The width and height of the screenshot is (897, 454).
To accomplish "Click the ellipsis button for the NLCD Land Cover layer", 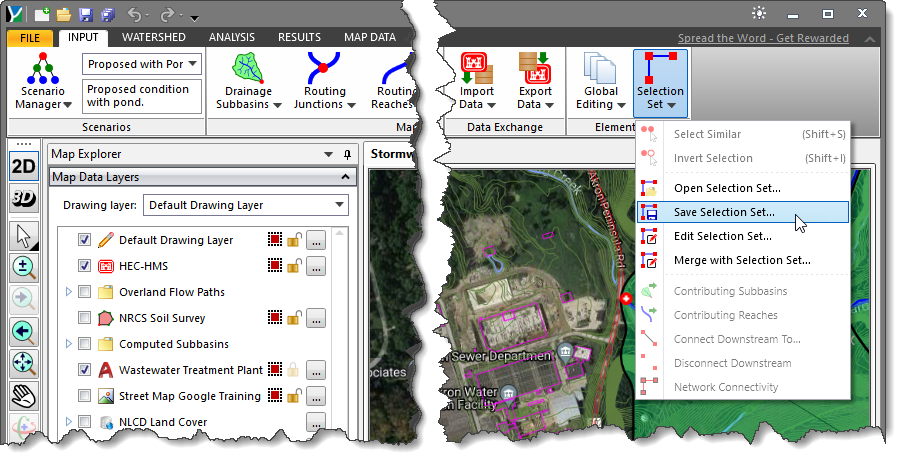I will coord(316,423).
